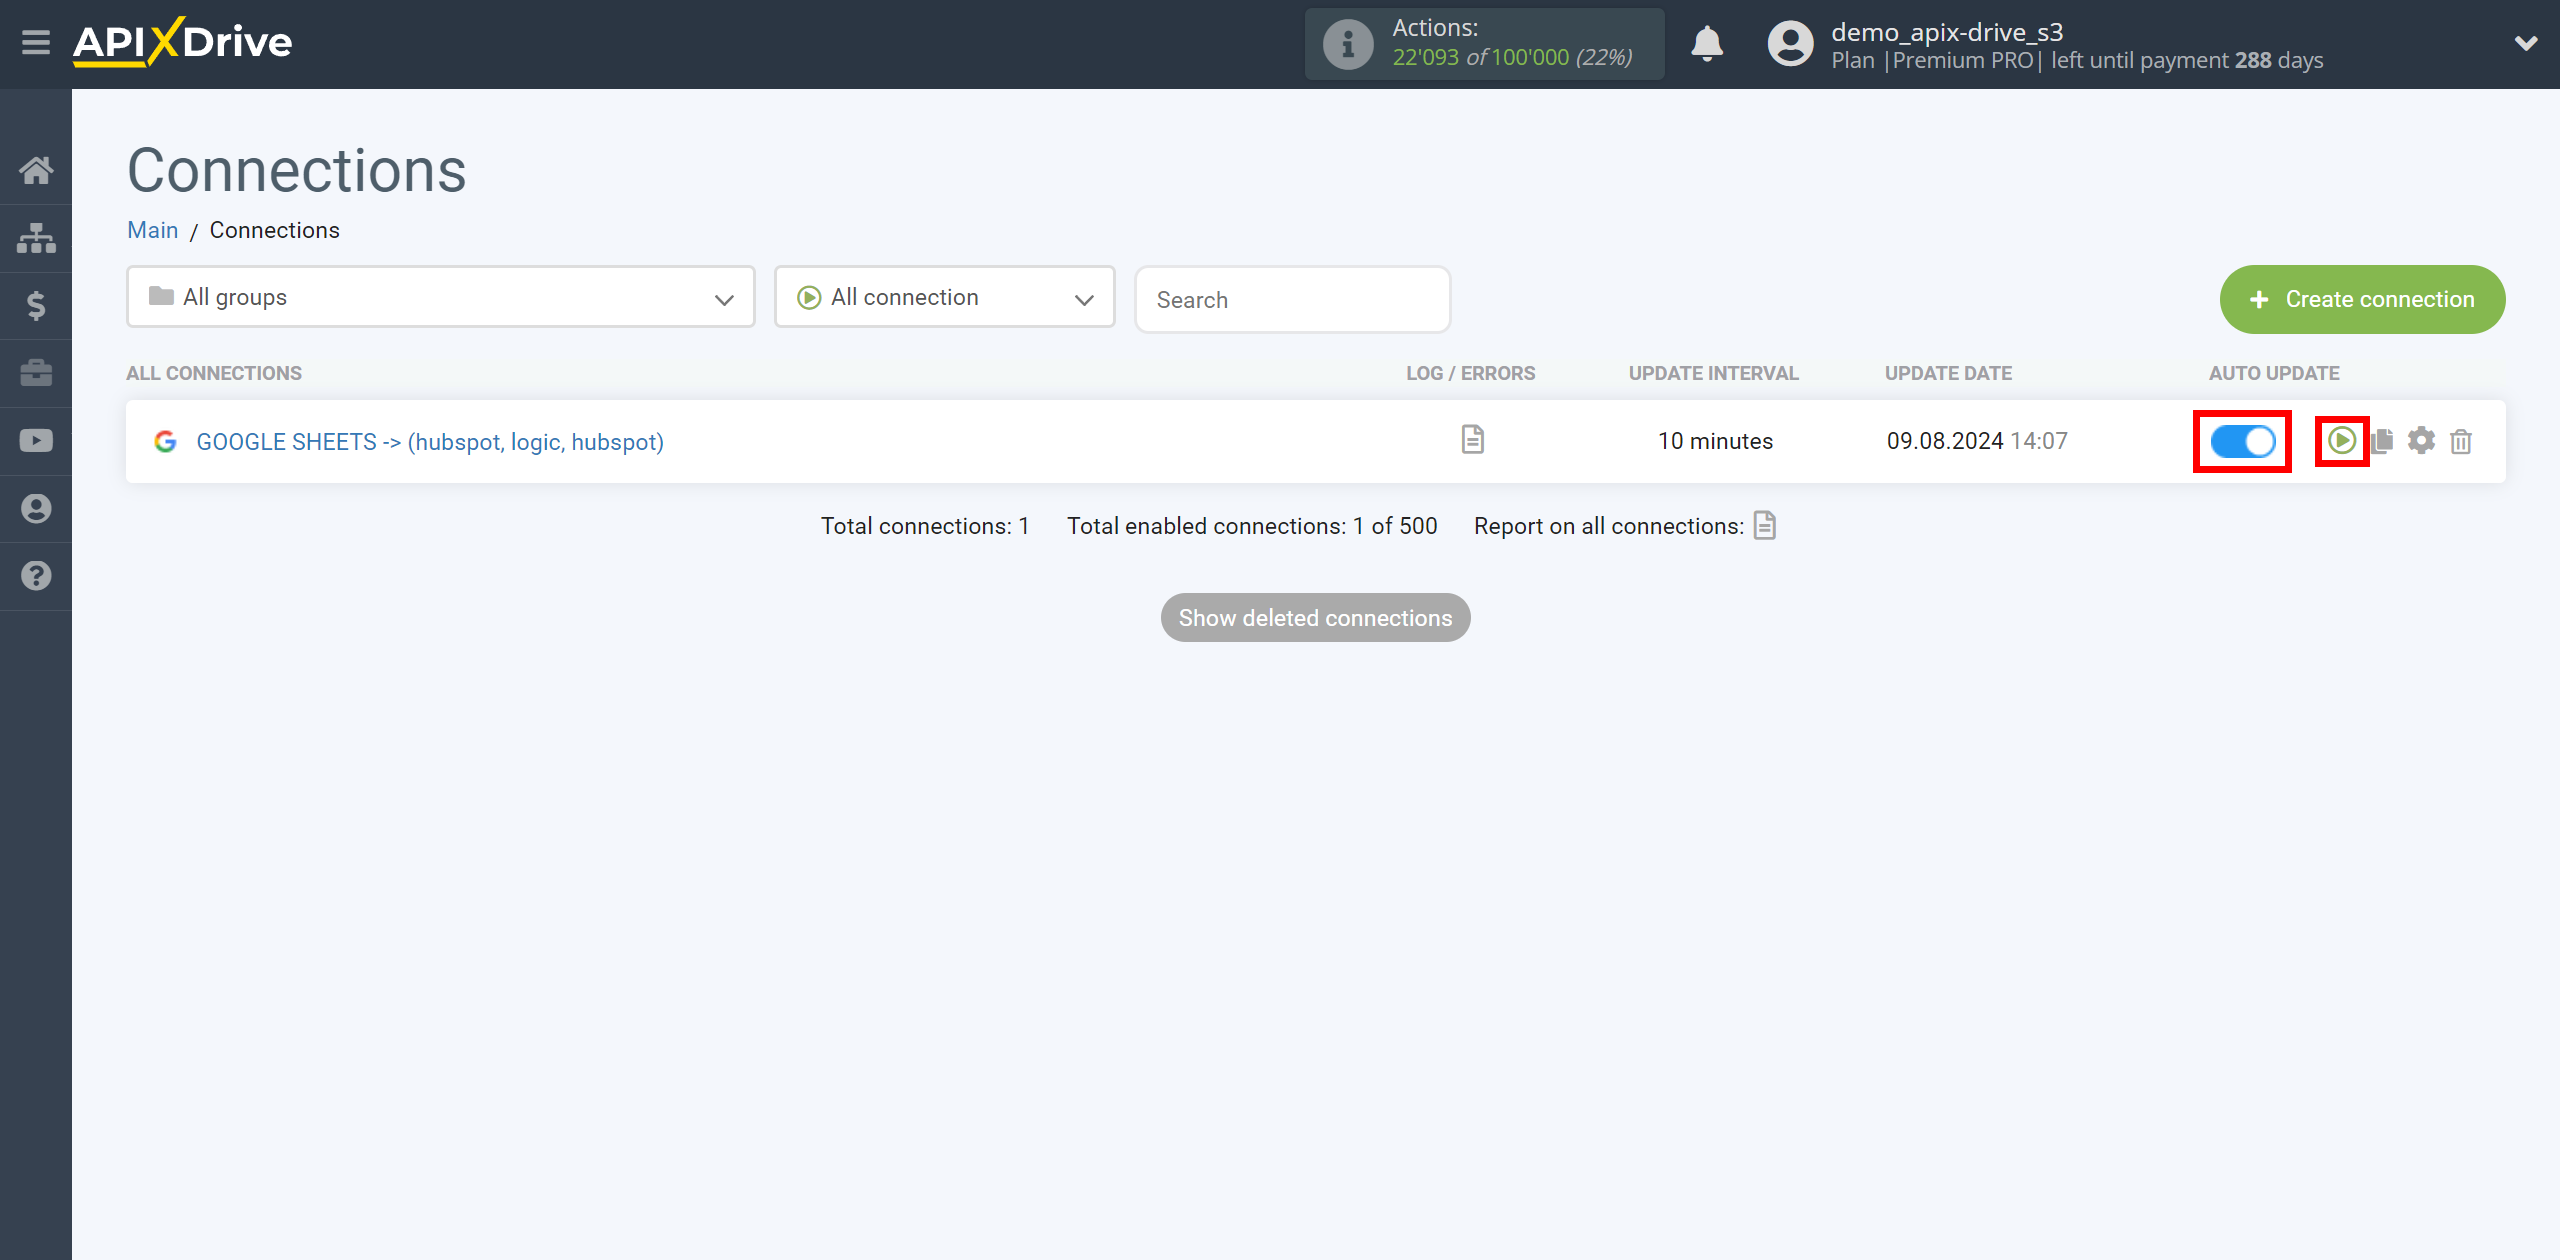The height and width of the screenshot is (1260, 2560).
Task: Expand the All connection filter dropdown
Action: (944, 297)
